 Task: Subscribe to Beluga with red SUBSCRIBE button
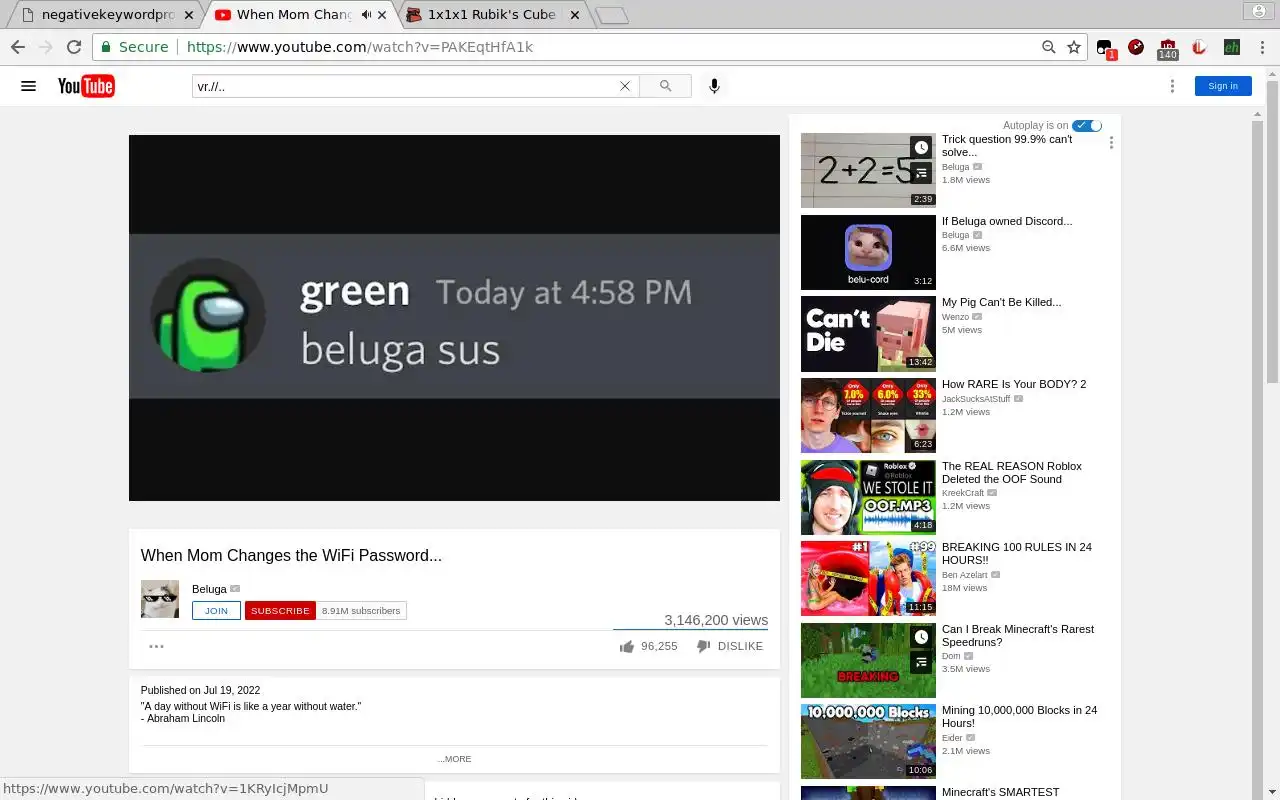(280, 610)
